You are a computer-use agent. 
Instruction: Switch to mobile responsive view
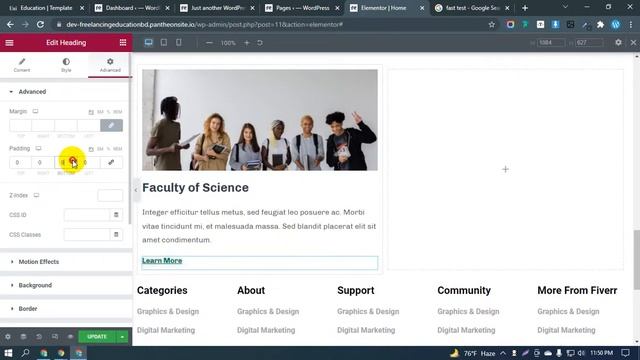pyautogui.click(x=179, y=42)
